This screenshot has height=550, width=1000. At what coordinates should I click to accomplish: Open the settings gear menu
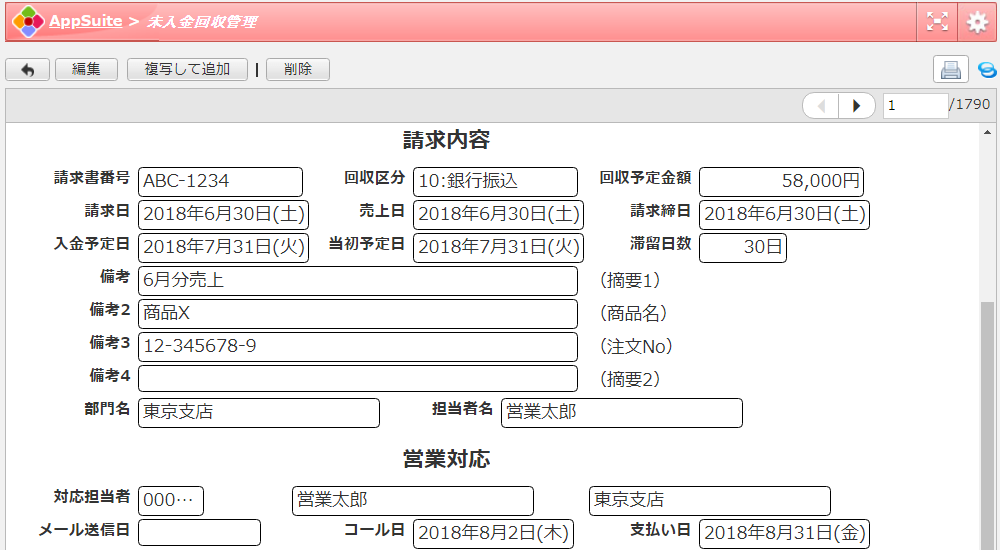pyautogui.click(x=977, y=21)
